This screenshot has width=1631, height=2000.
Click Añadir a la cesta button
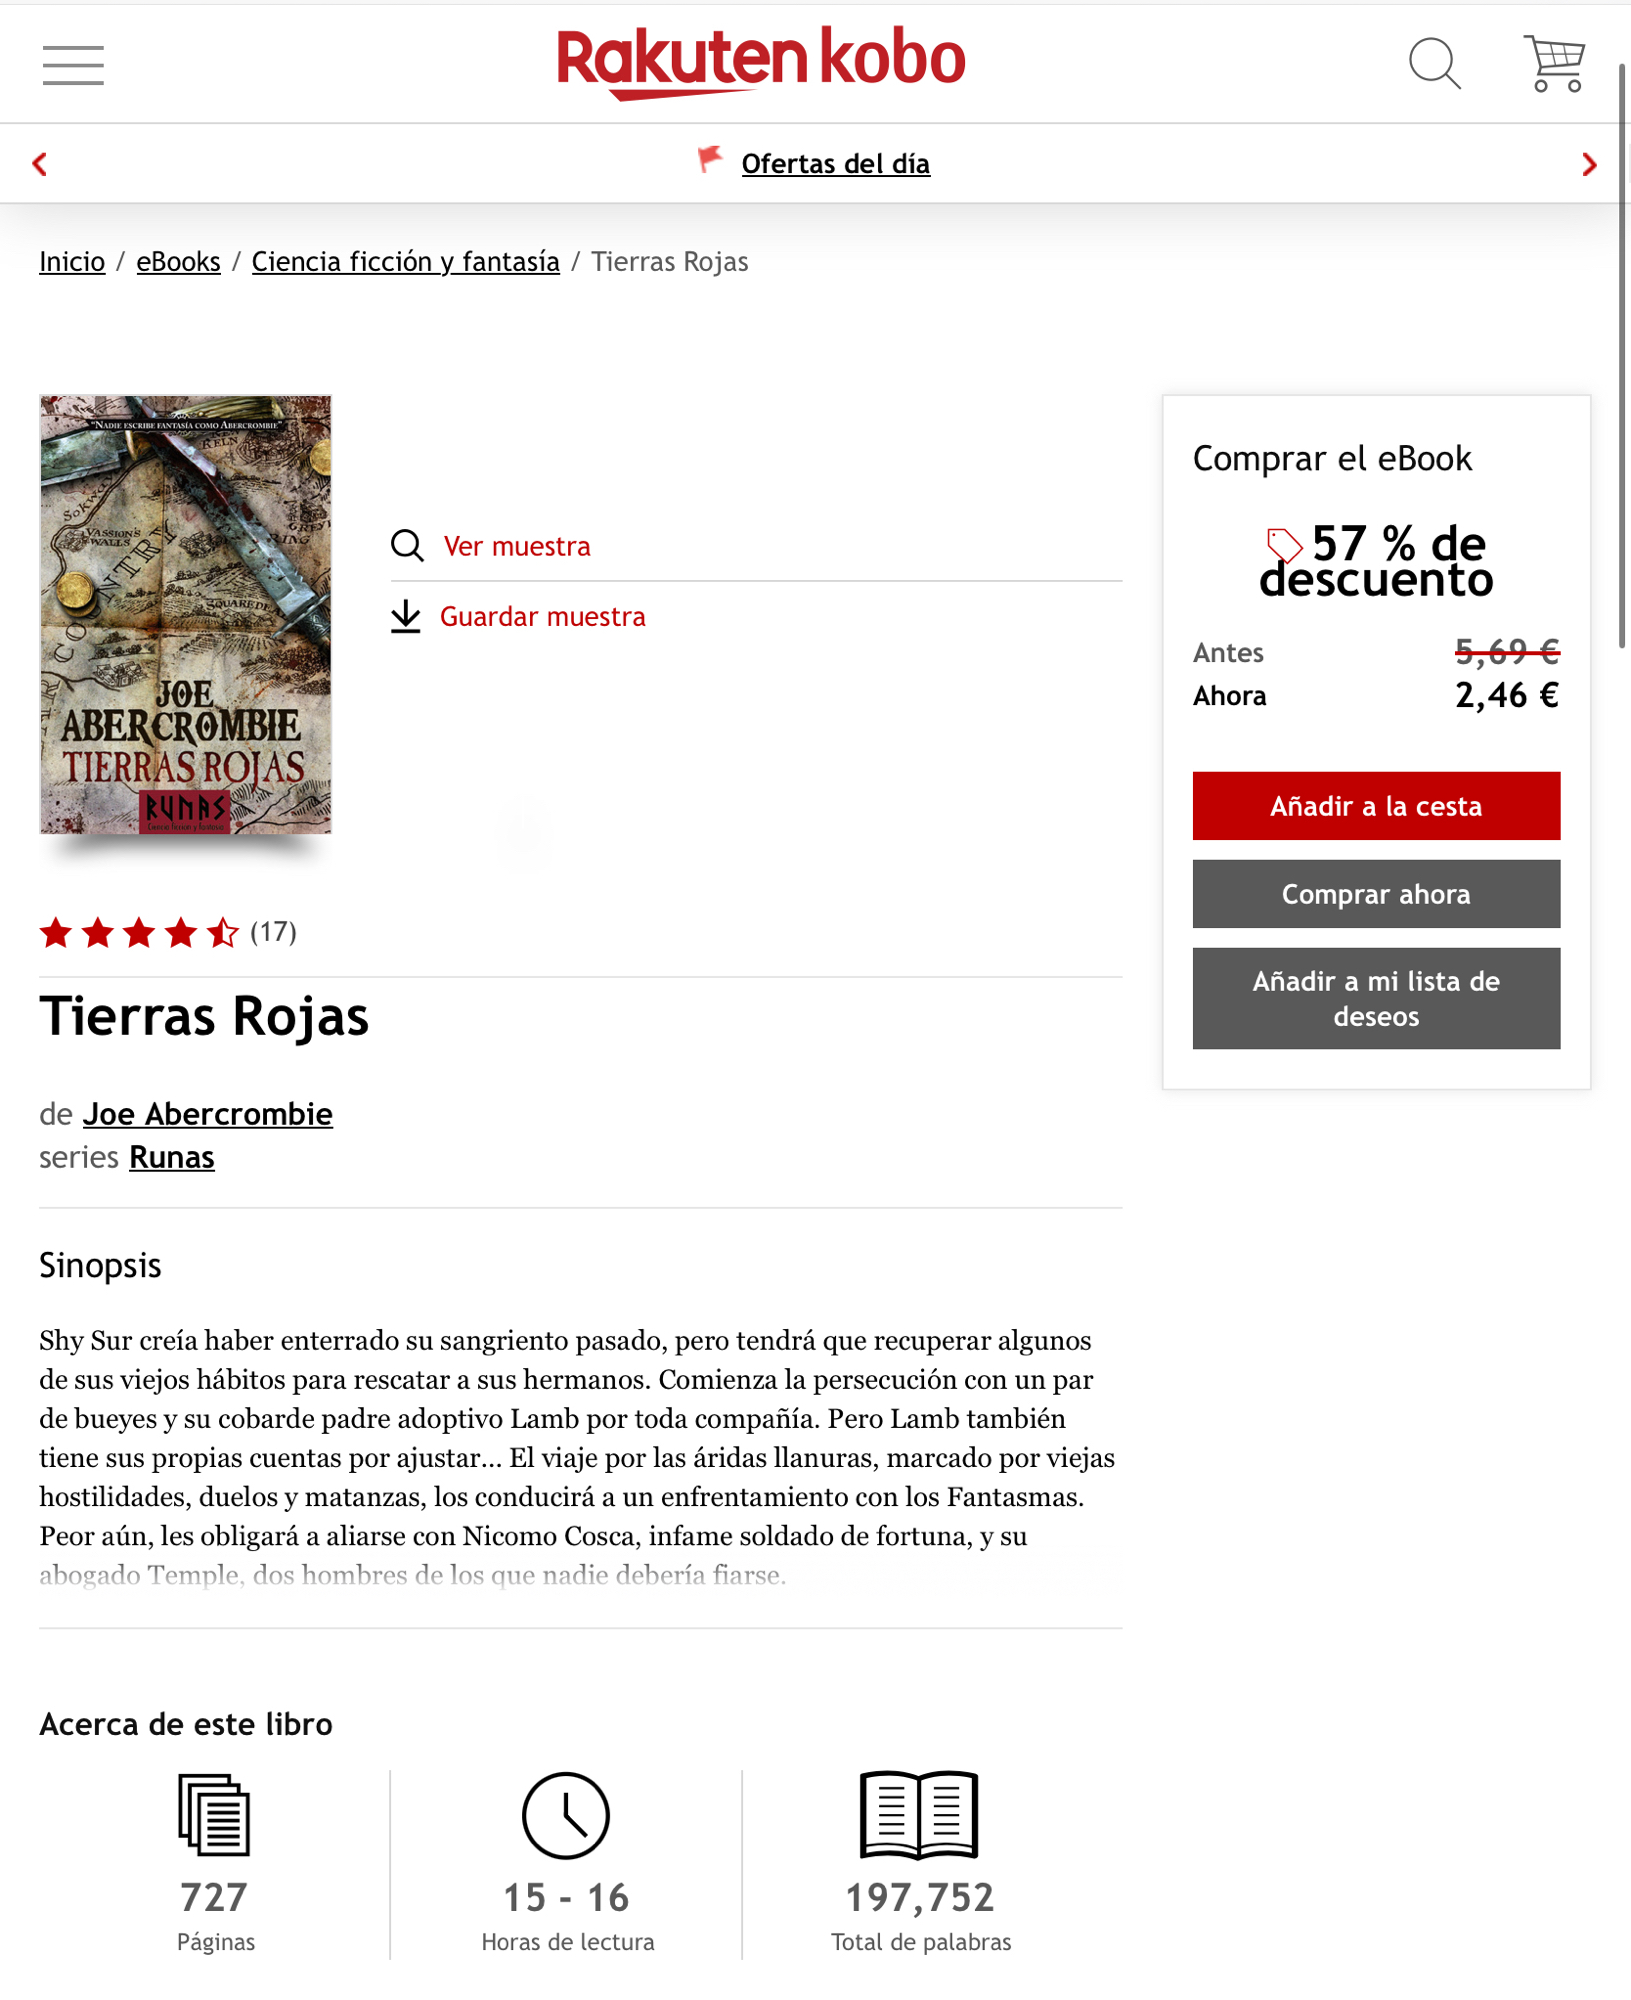[1376, 806]
